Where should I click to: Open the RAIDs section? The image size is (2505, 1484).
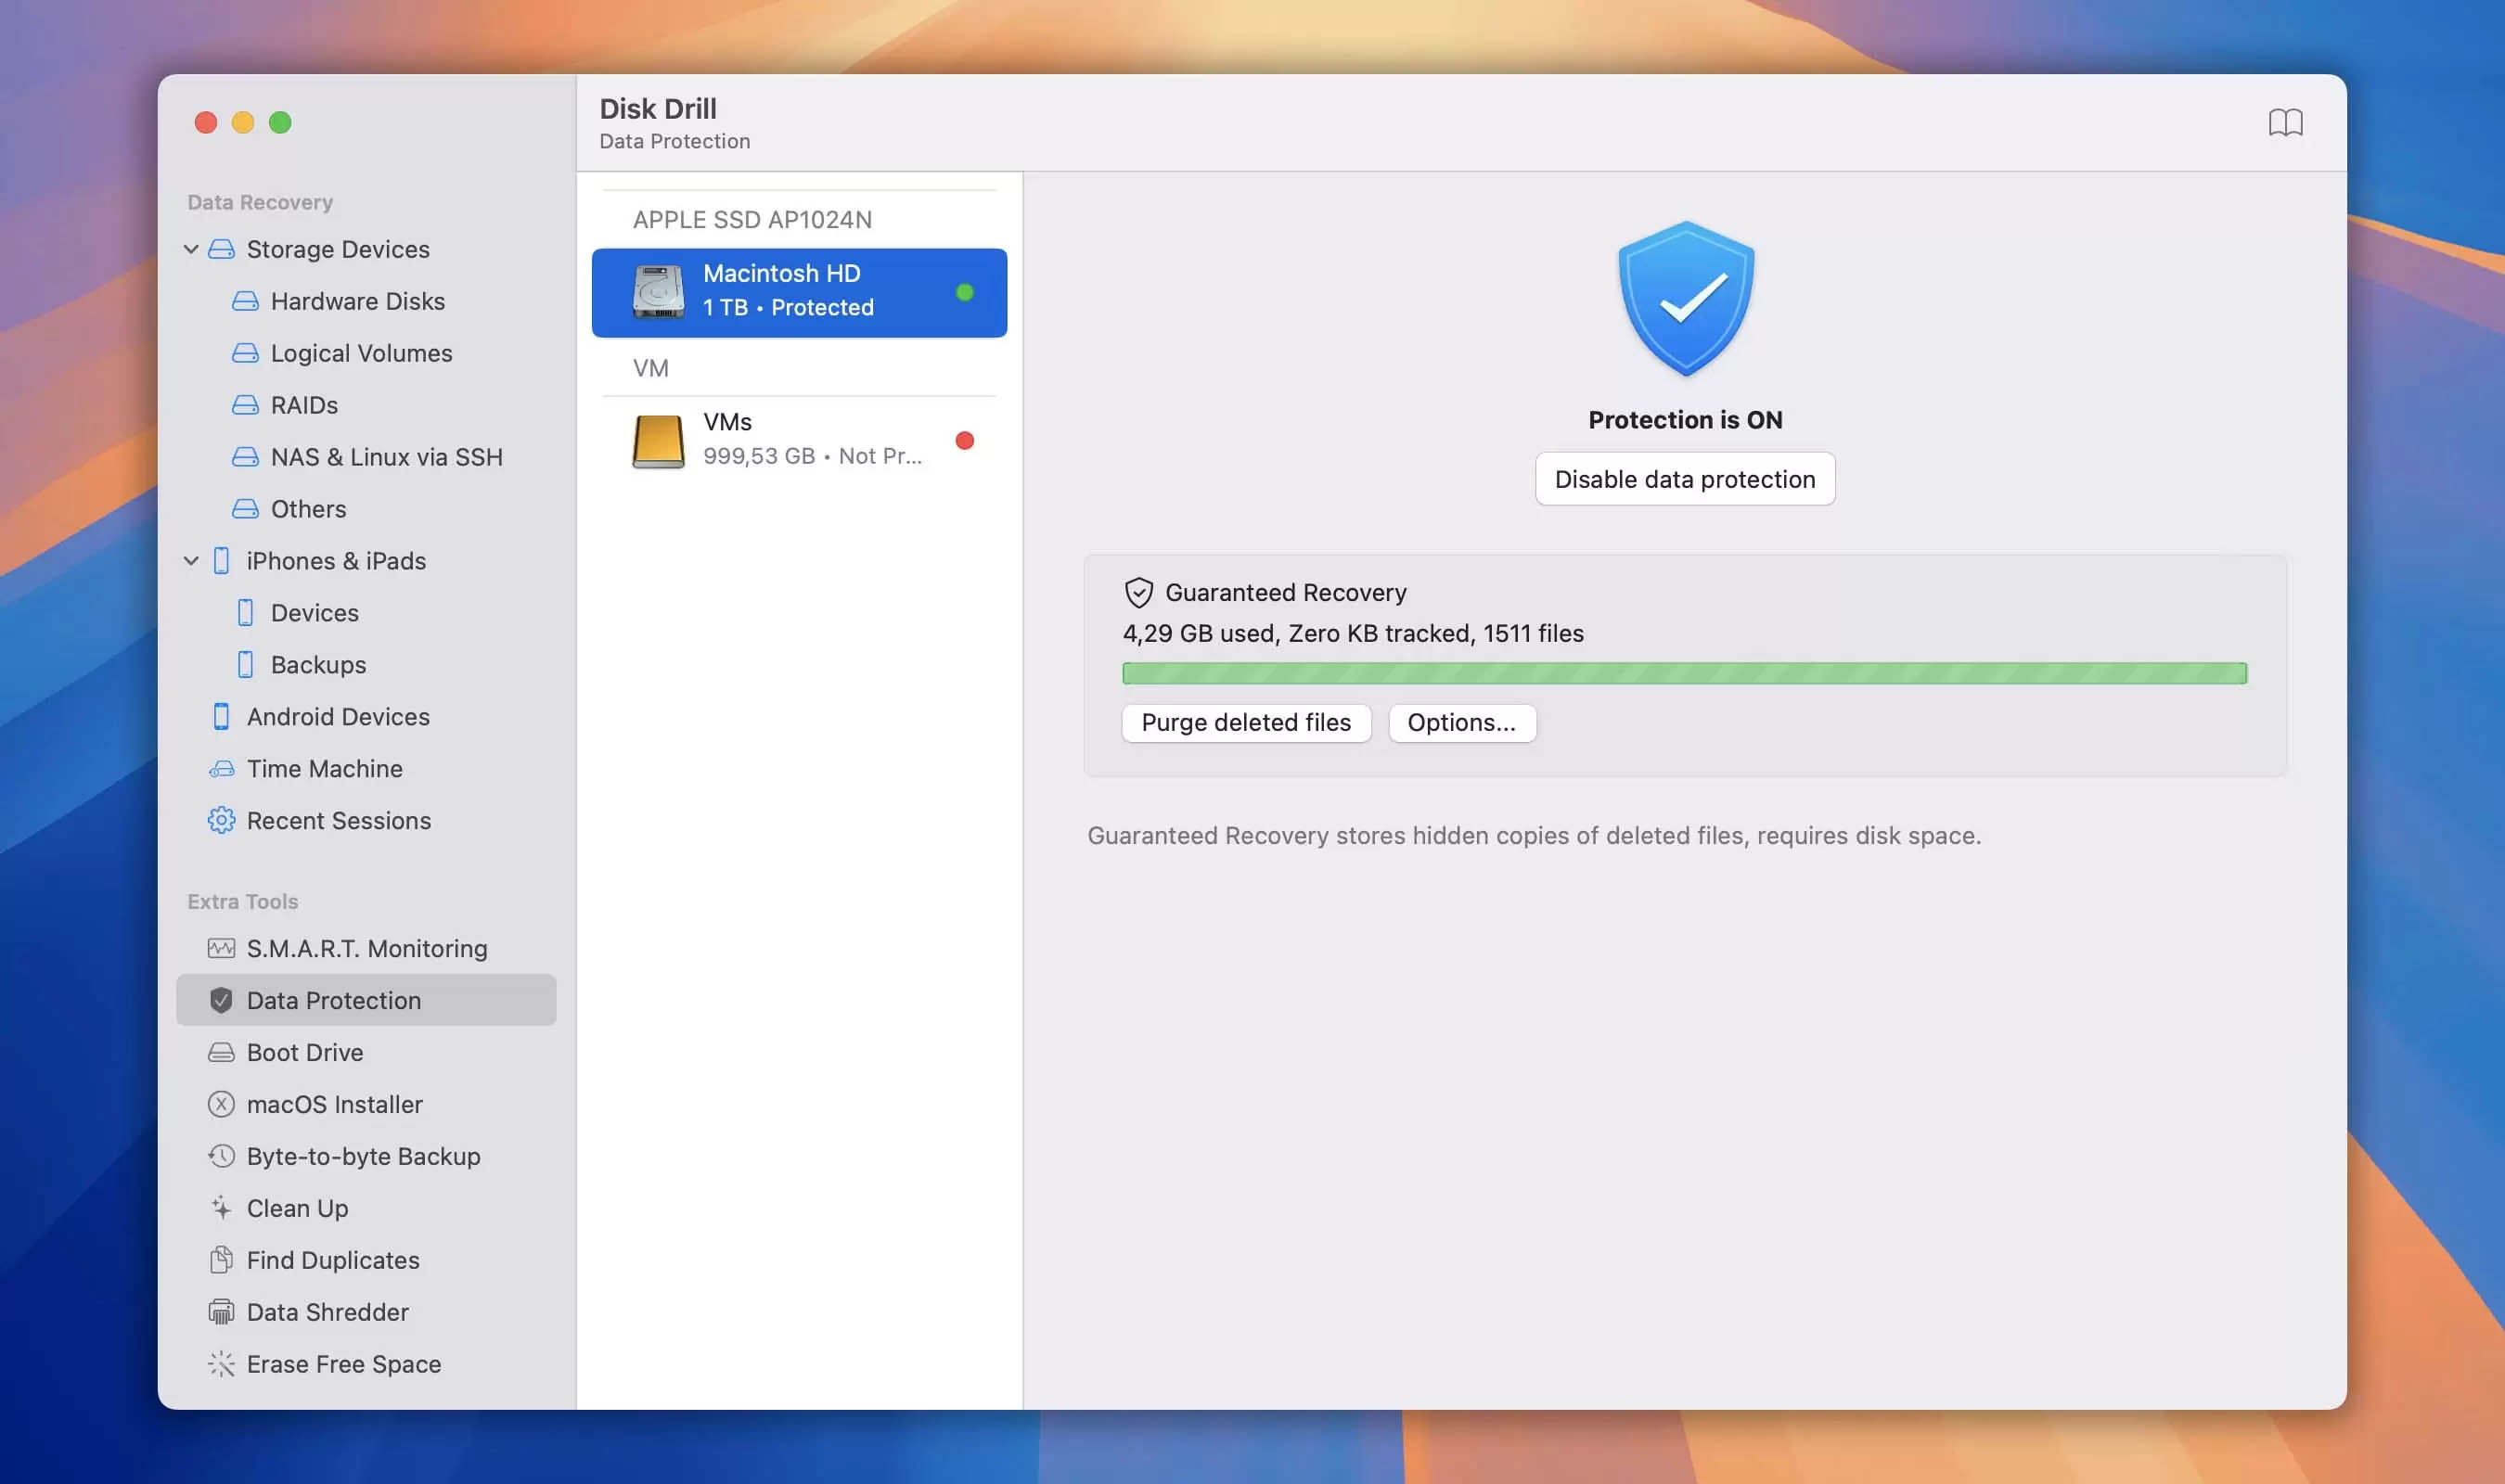pos(304,405)
